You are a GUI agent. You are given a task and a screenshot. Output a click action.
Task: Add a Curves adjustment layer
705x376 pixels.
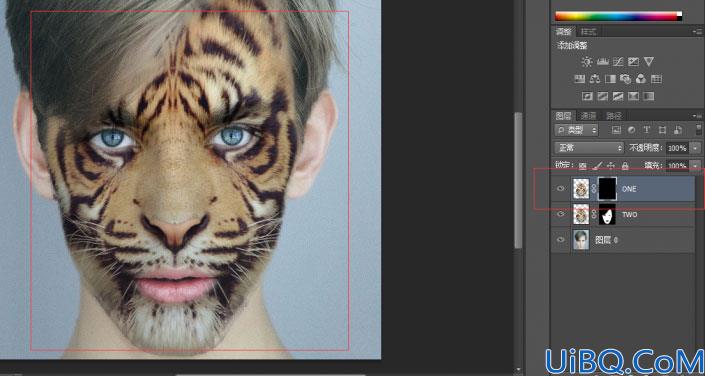[x=618, y=62]
